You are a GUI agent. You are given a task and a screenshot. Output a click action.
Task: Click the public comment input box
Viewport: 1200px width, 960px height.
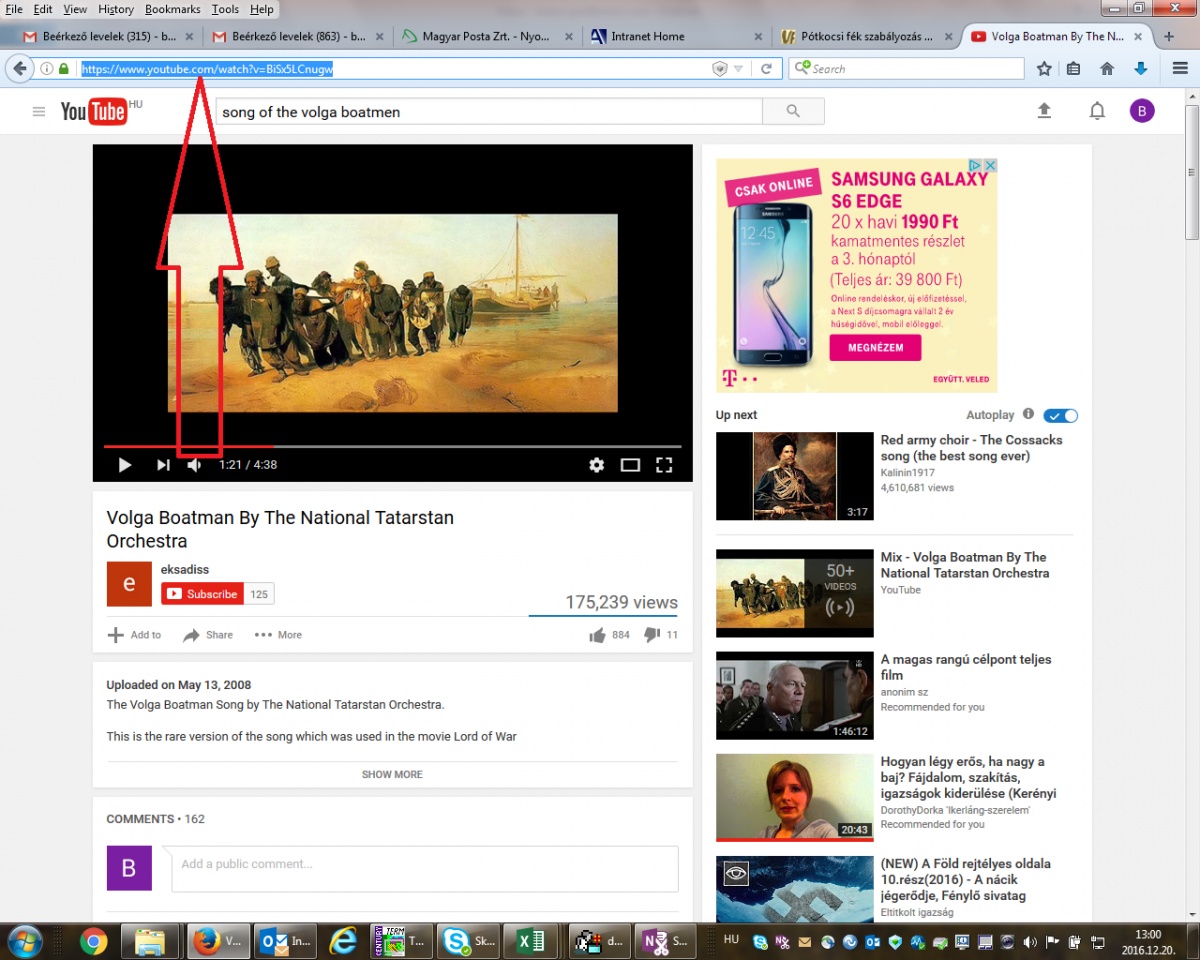pyautogui.click(x=424, y=865)
